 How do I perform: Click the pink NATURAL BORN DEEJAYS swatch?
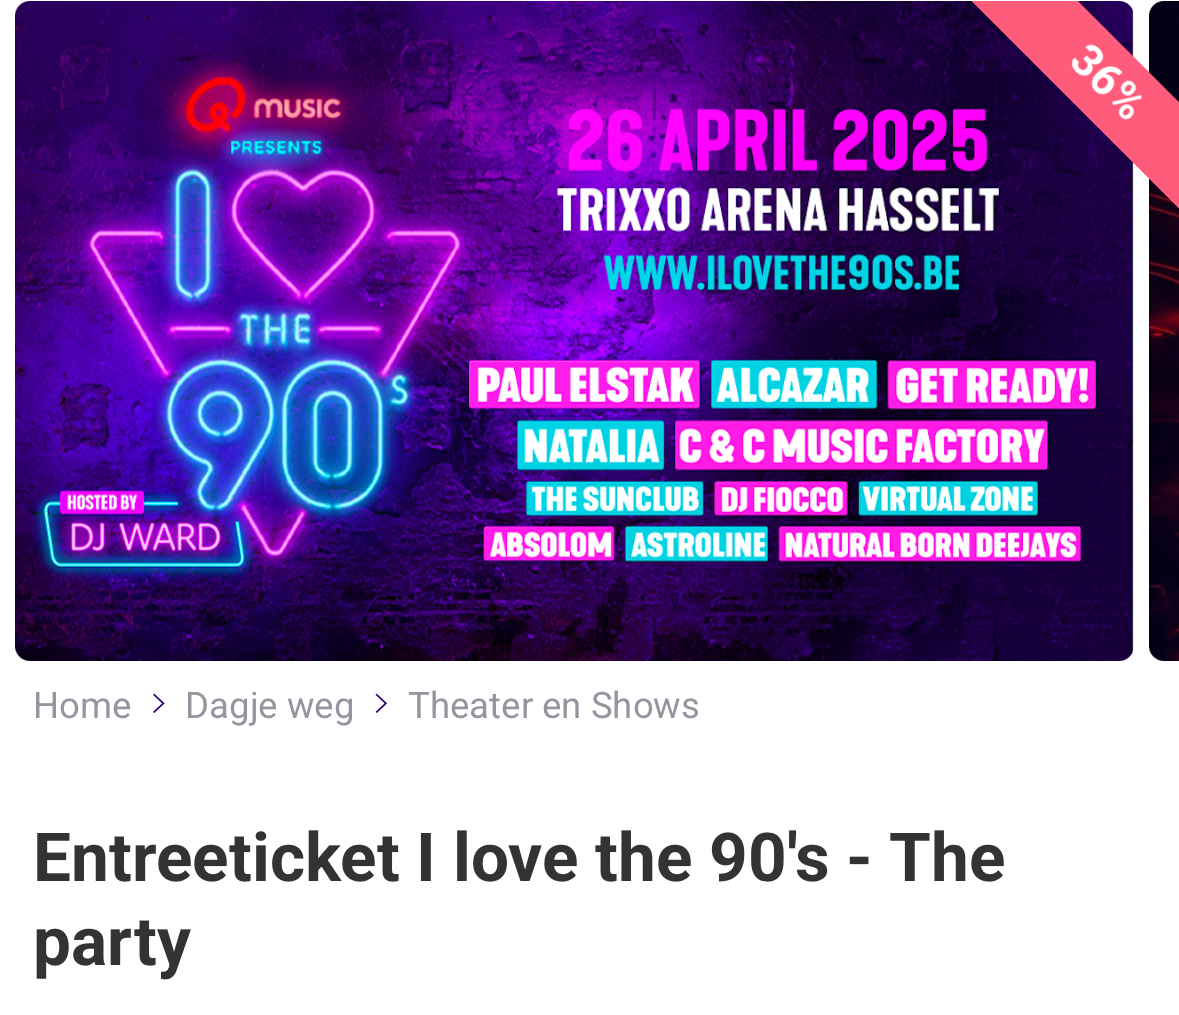pyautogui.click(x=929, y=544)
